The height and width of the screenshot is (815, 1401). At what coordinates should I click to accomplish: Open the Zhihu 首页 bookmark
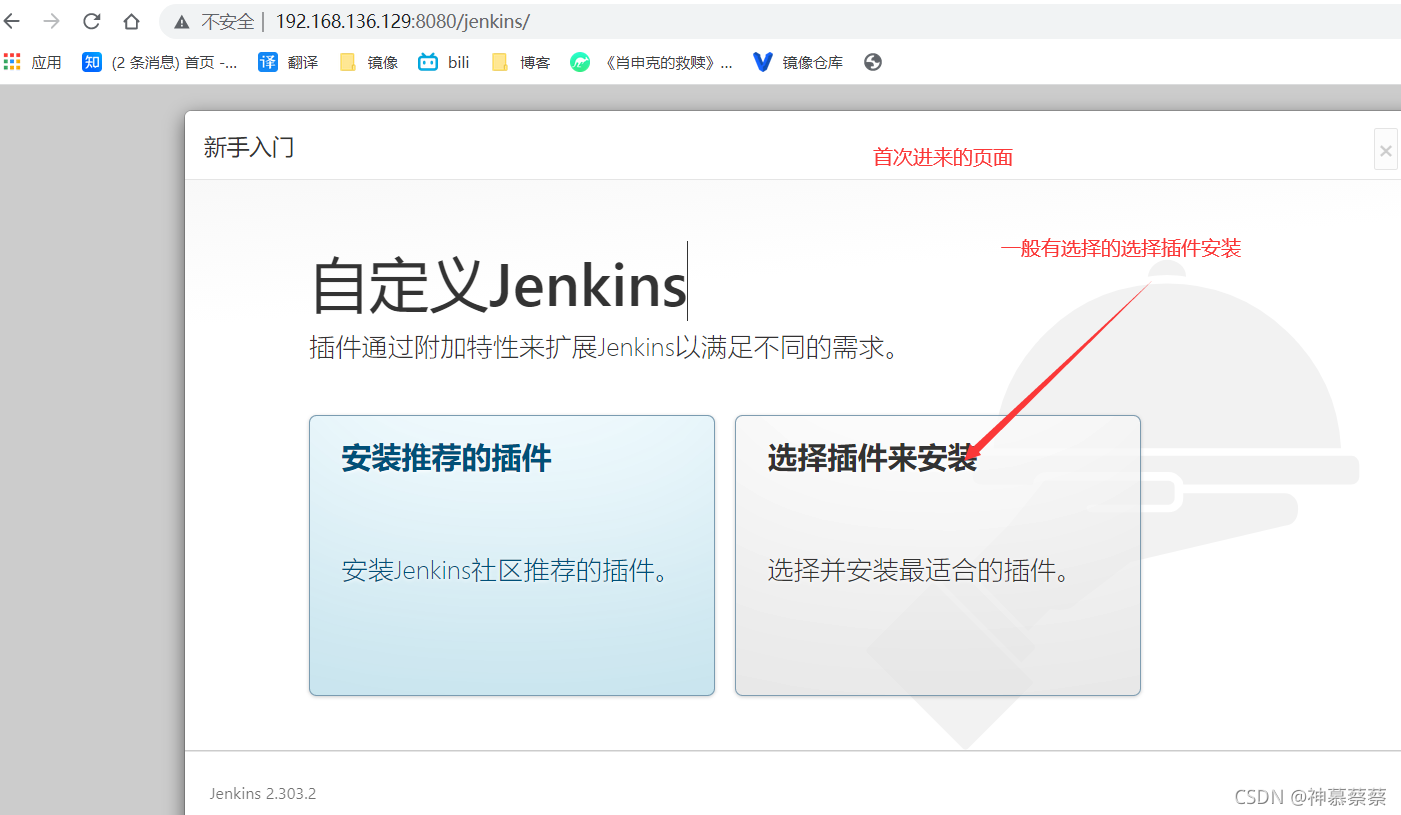160,62
